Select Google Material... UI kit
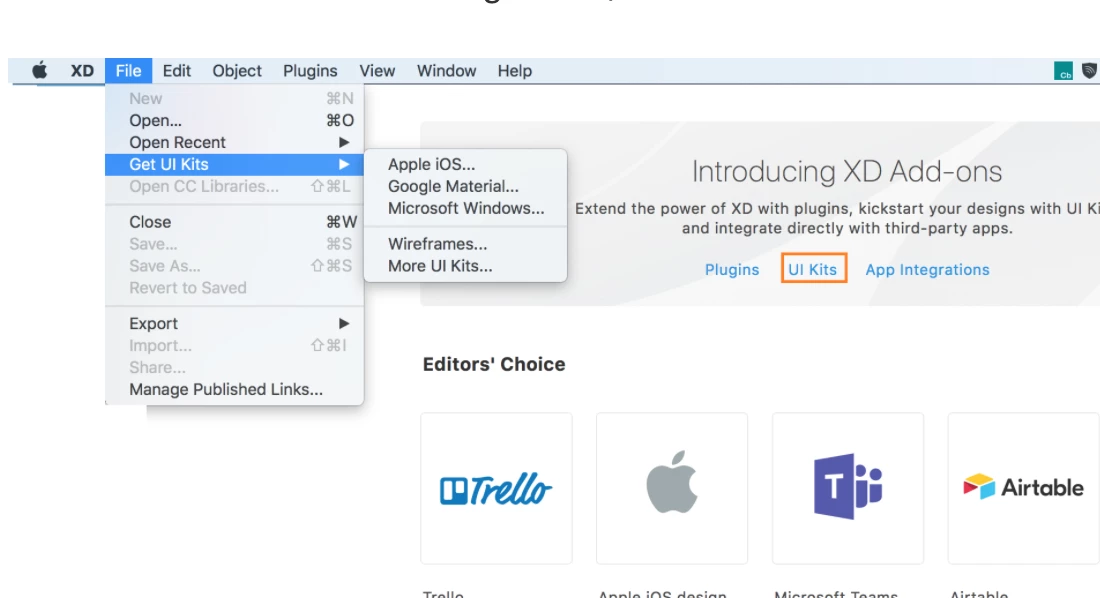Screen dimensions: 1100x598 [465, 186]
